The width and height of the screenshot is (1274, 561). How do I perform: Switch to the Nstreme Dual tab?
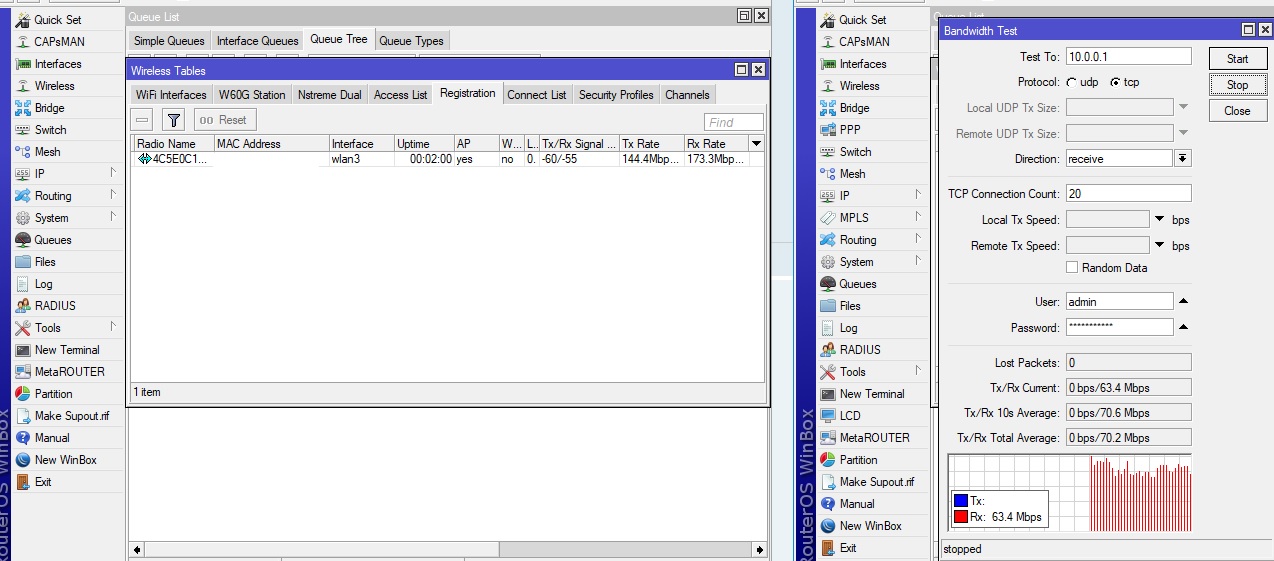pyautogui.click(x=330, y=95)
